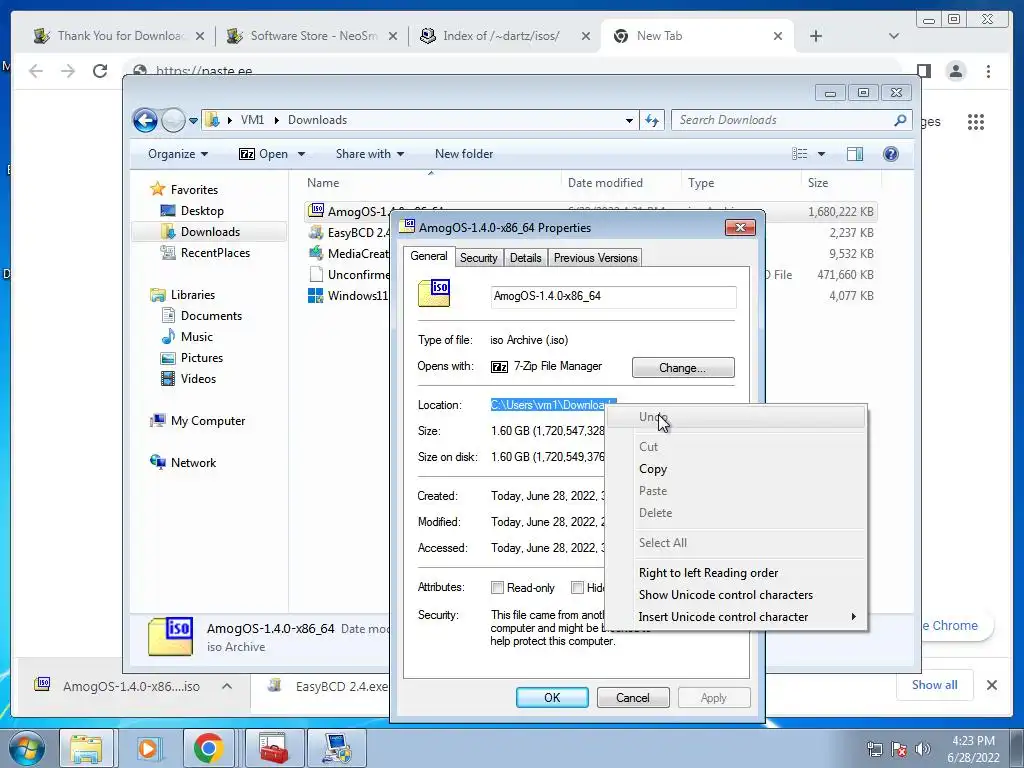This screenshot has width=1024, height=768.
Task: Open the 7-Zip Open dropdown arrow
Action: tap(301, 155)
